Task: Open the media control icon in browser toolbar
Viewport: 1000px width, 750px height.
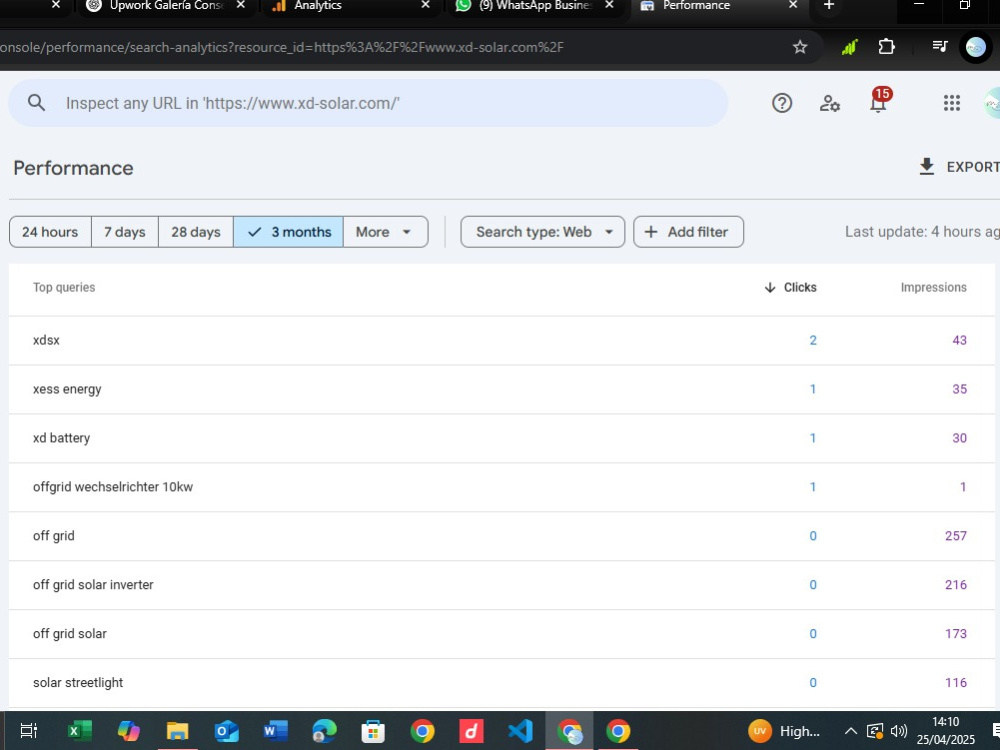Action: tap(939, 46)
